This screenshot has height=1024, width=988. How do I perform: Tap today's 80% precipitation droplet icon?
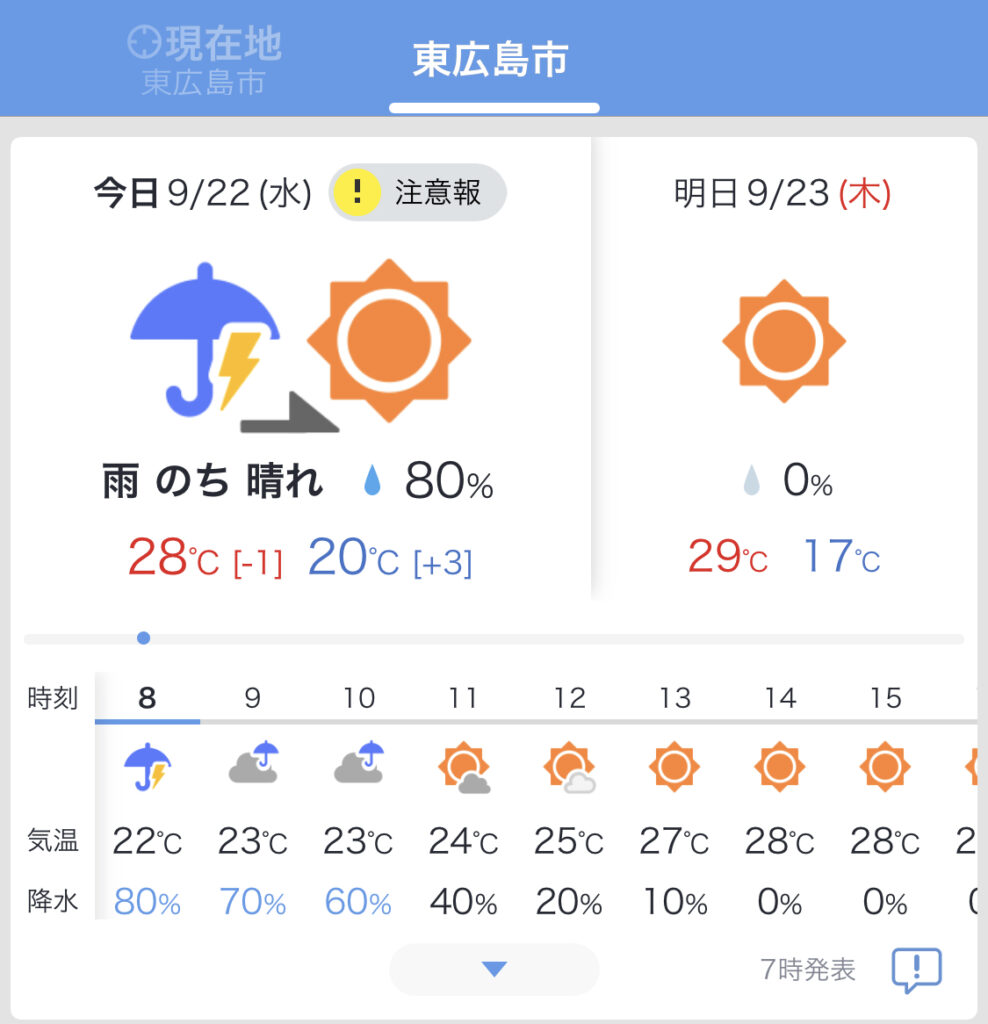tap(372, 484)
